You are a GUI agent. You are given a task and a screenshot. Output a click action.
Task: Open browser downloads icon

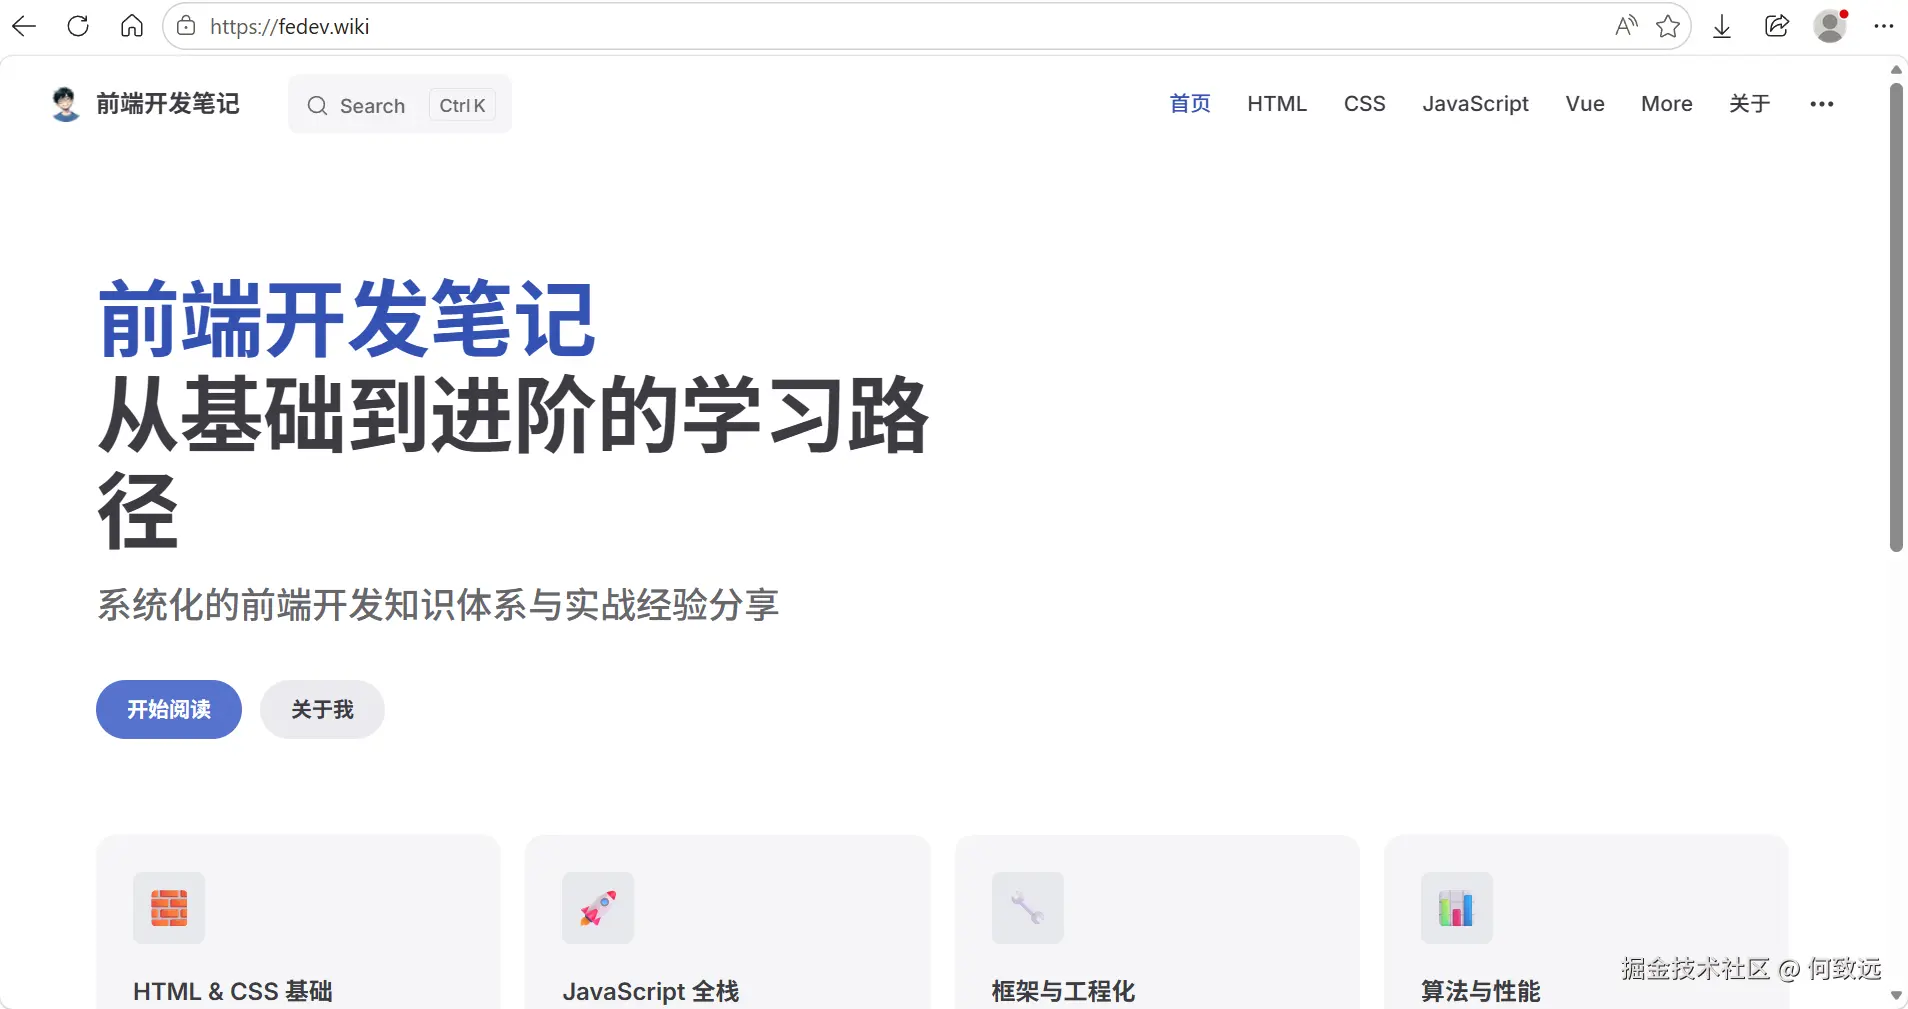1722,27
